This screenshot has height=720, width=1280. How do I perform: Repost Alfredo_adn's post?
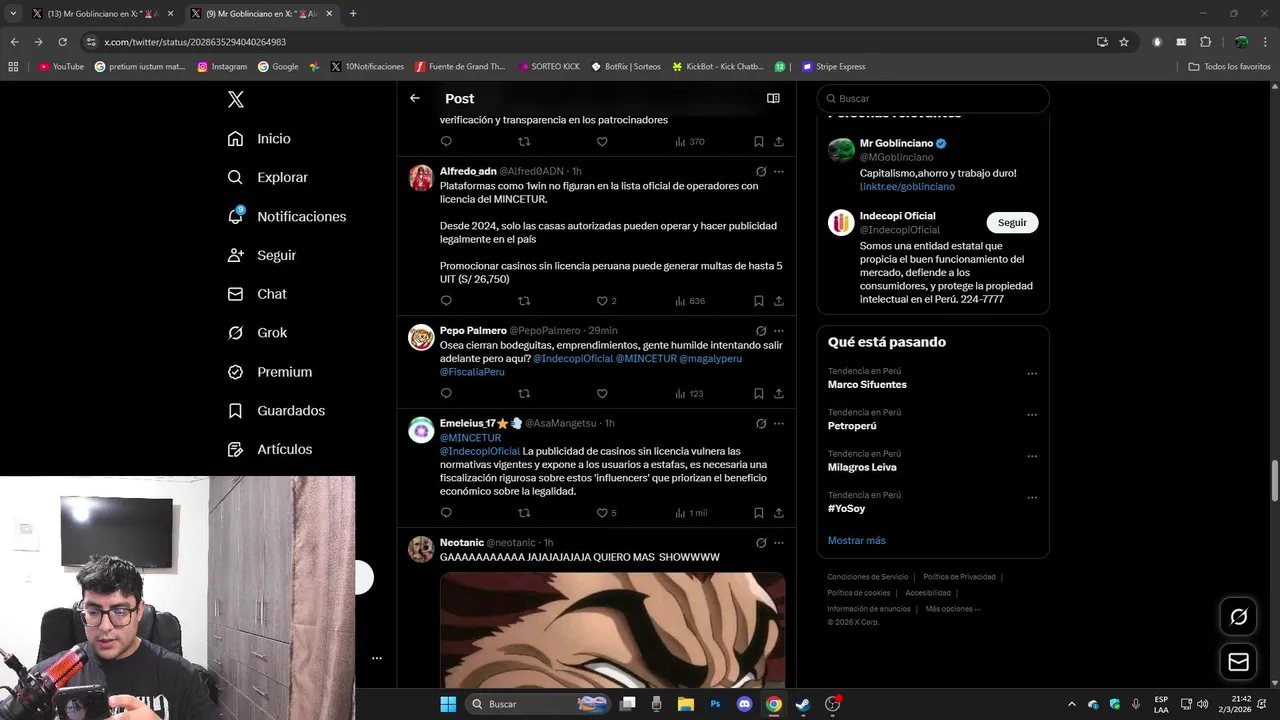tap(524, 301)
